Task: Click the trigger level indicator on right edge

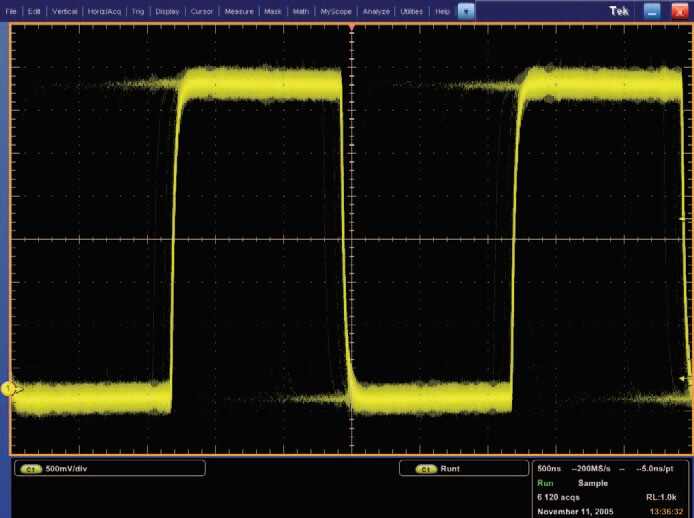Action: (x=684, y=378)
